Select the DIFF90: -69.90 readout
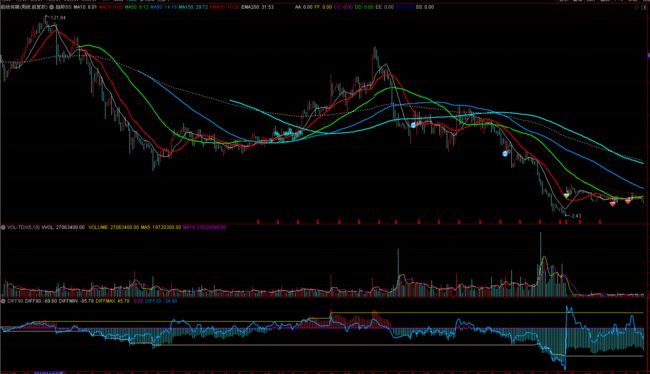The width and height of the screenshot is (650, 374). [41, 301]
